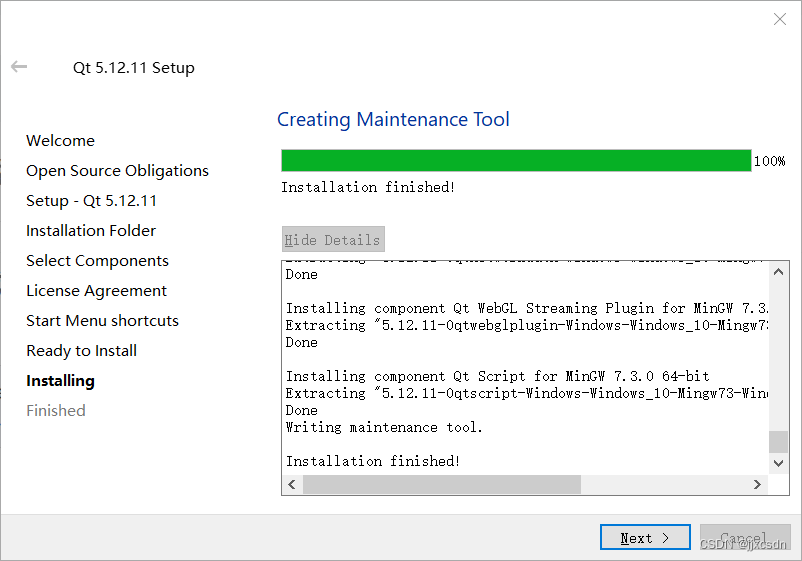Click 'Installing component Qt Script' log line

tap(498, 376)
